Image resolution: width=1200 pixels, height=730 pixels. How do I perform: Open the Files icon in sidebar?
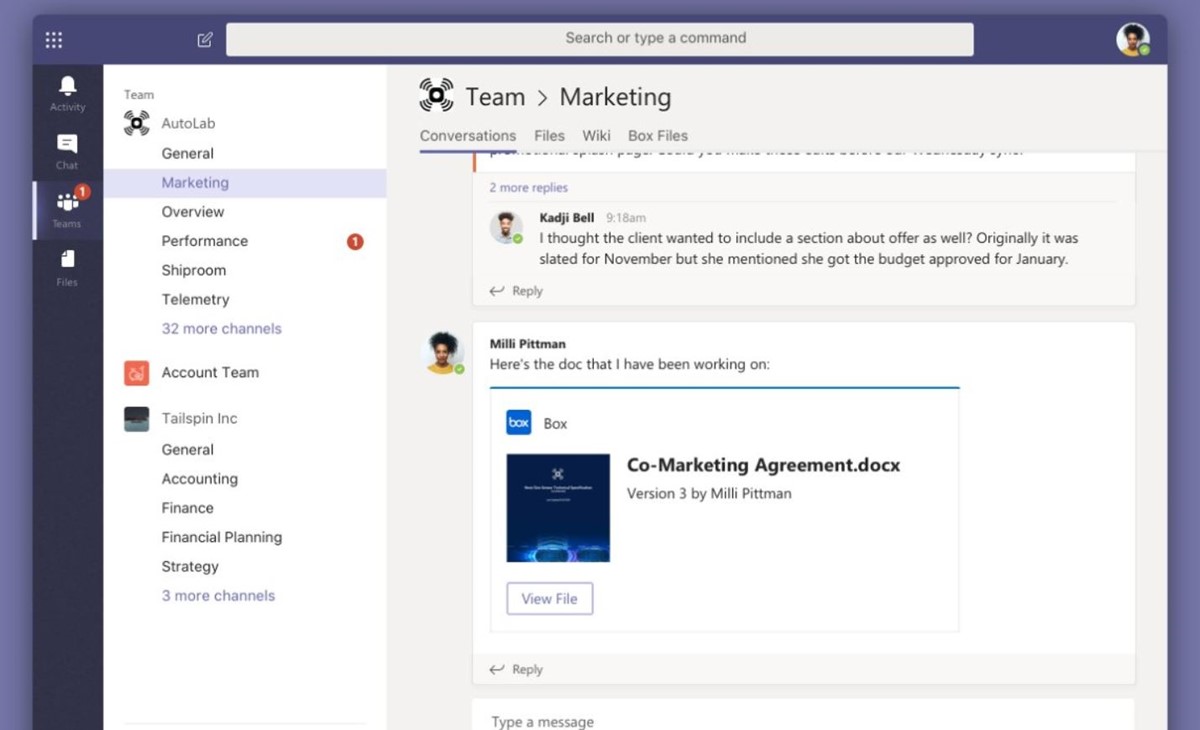[67, 260]
